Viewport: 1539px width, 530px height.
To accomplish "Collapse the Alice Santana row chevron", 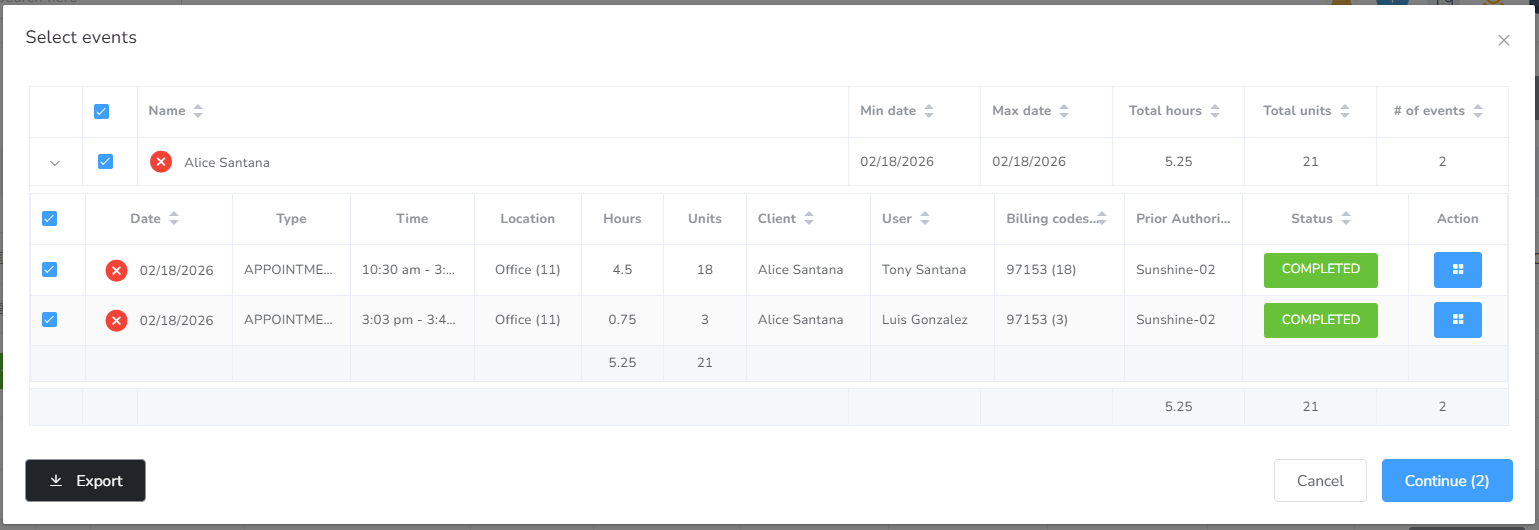I will pyautogui.click(x=55, y=162).
